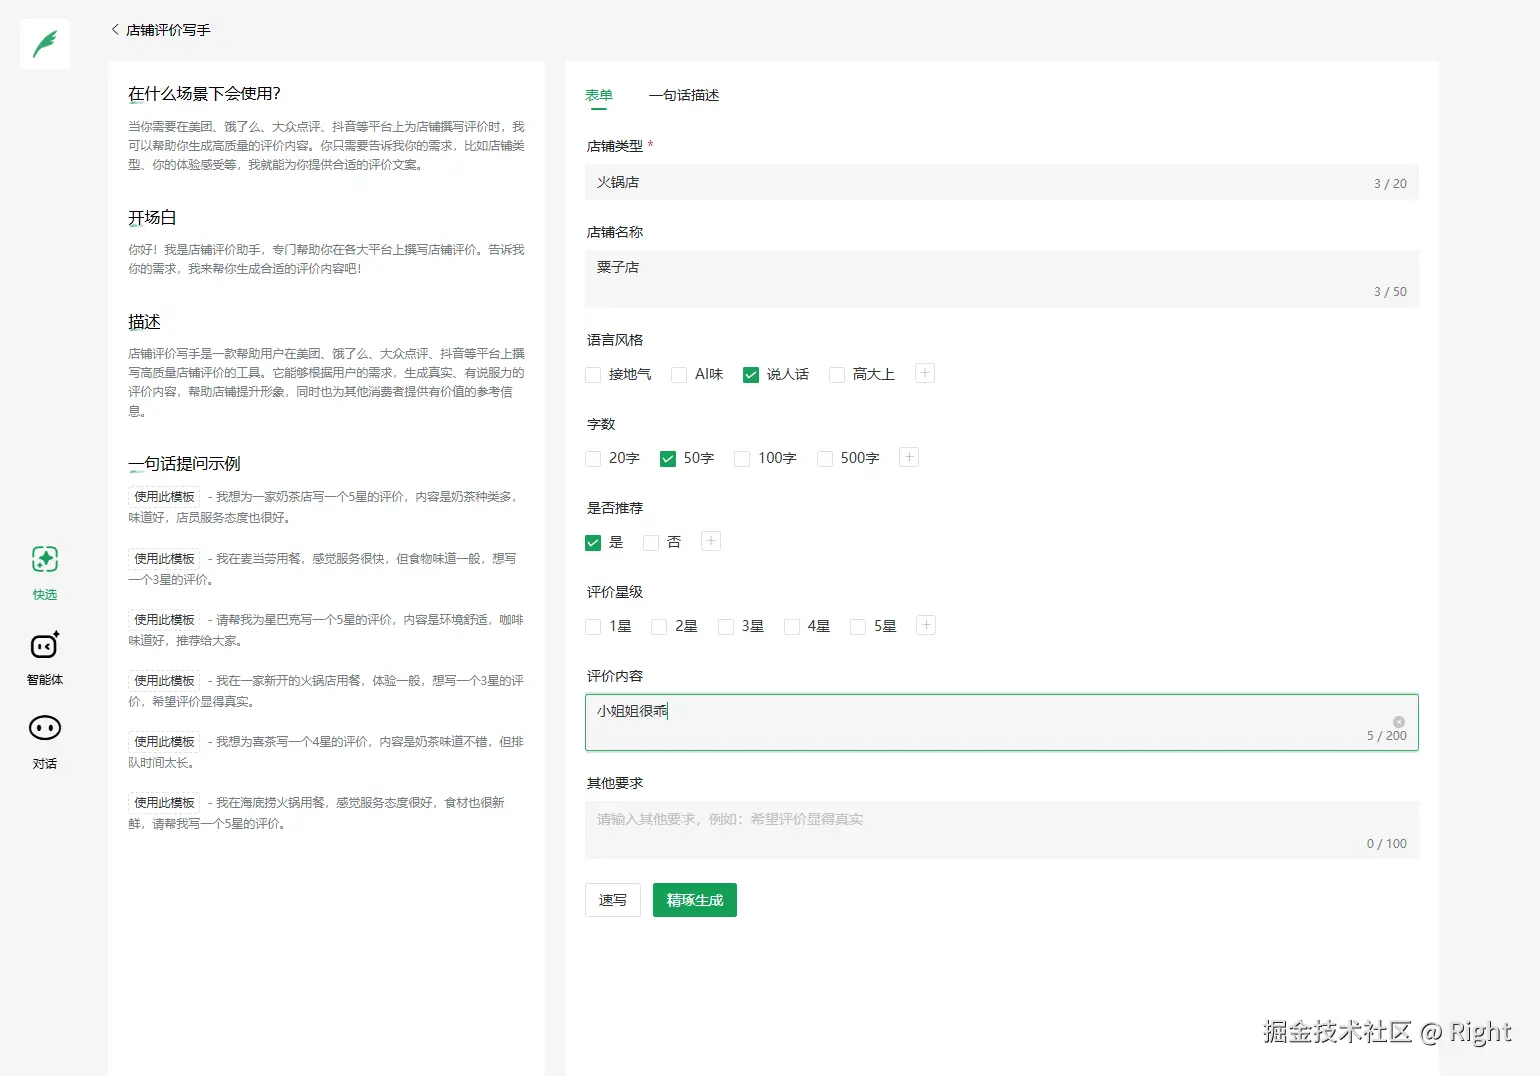Focus the 店铺名称 field containing 粟子店
1540x1076 pixels.
click(x=1002, y=279)
